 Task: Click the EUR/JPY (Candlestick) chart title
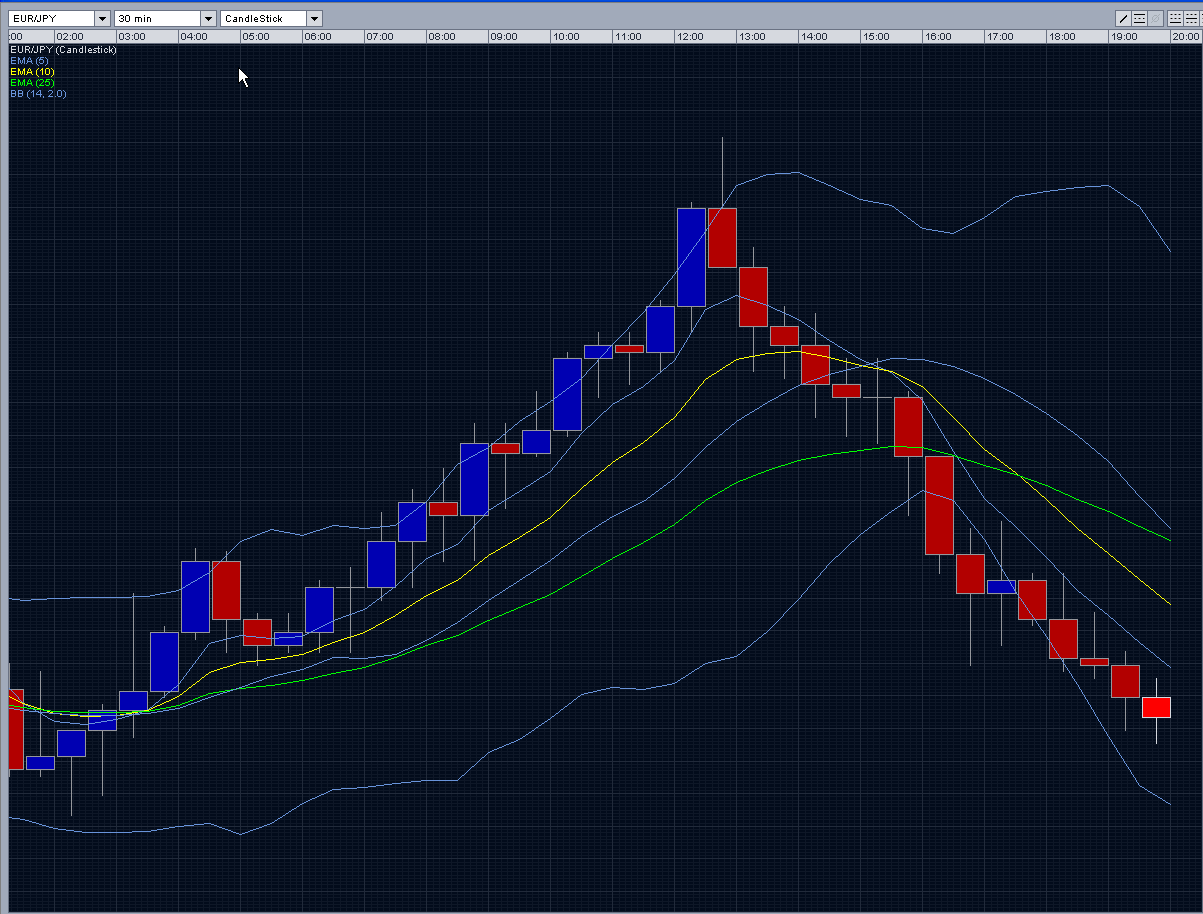(x=64, y=49)
